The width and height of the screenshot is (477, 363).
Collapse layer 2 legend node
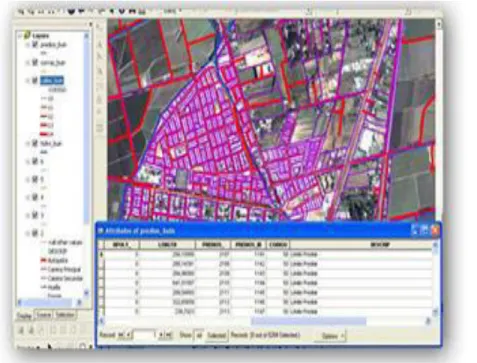pos(28,233)
